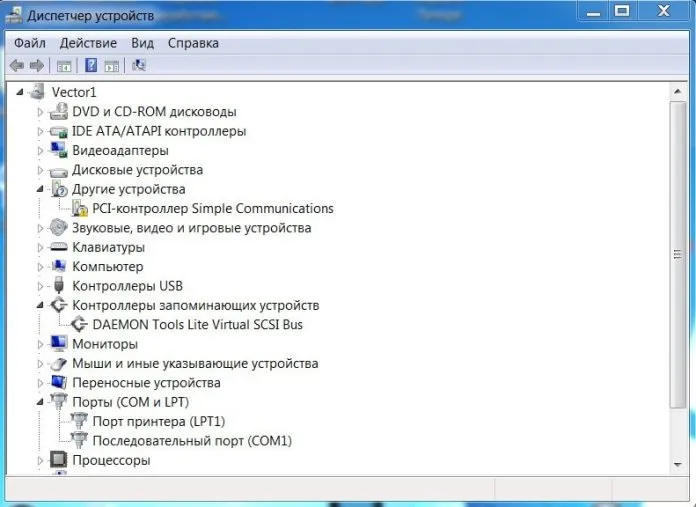
Task: Click the Последовательный порт (COM1) port icon
Action: 79,440
